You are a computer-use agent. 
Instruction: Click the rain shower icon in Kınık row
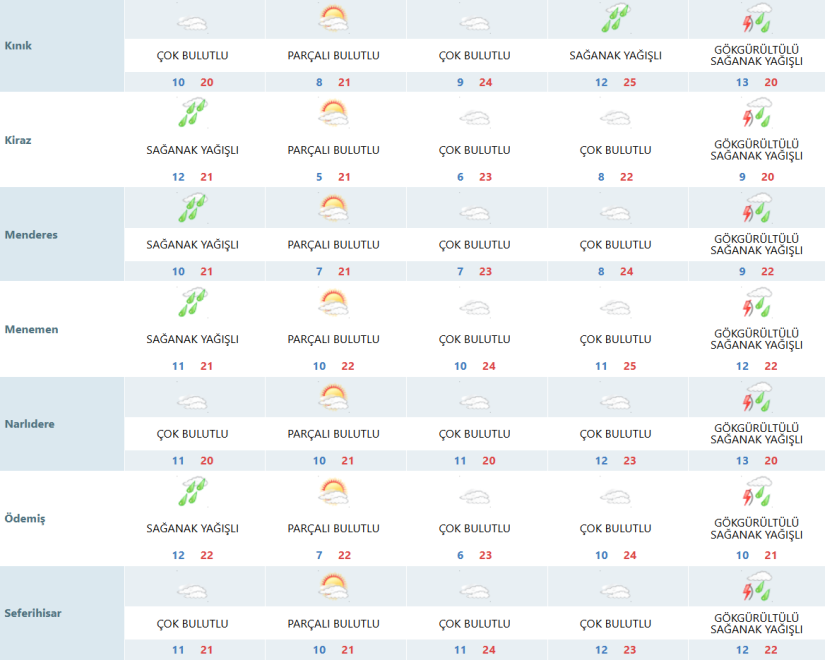pos(615,19)
